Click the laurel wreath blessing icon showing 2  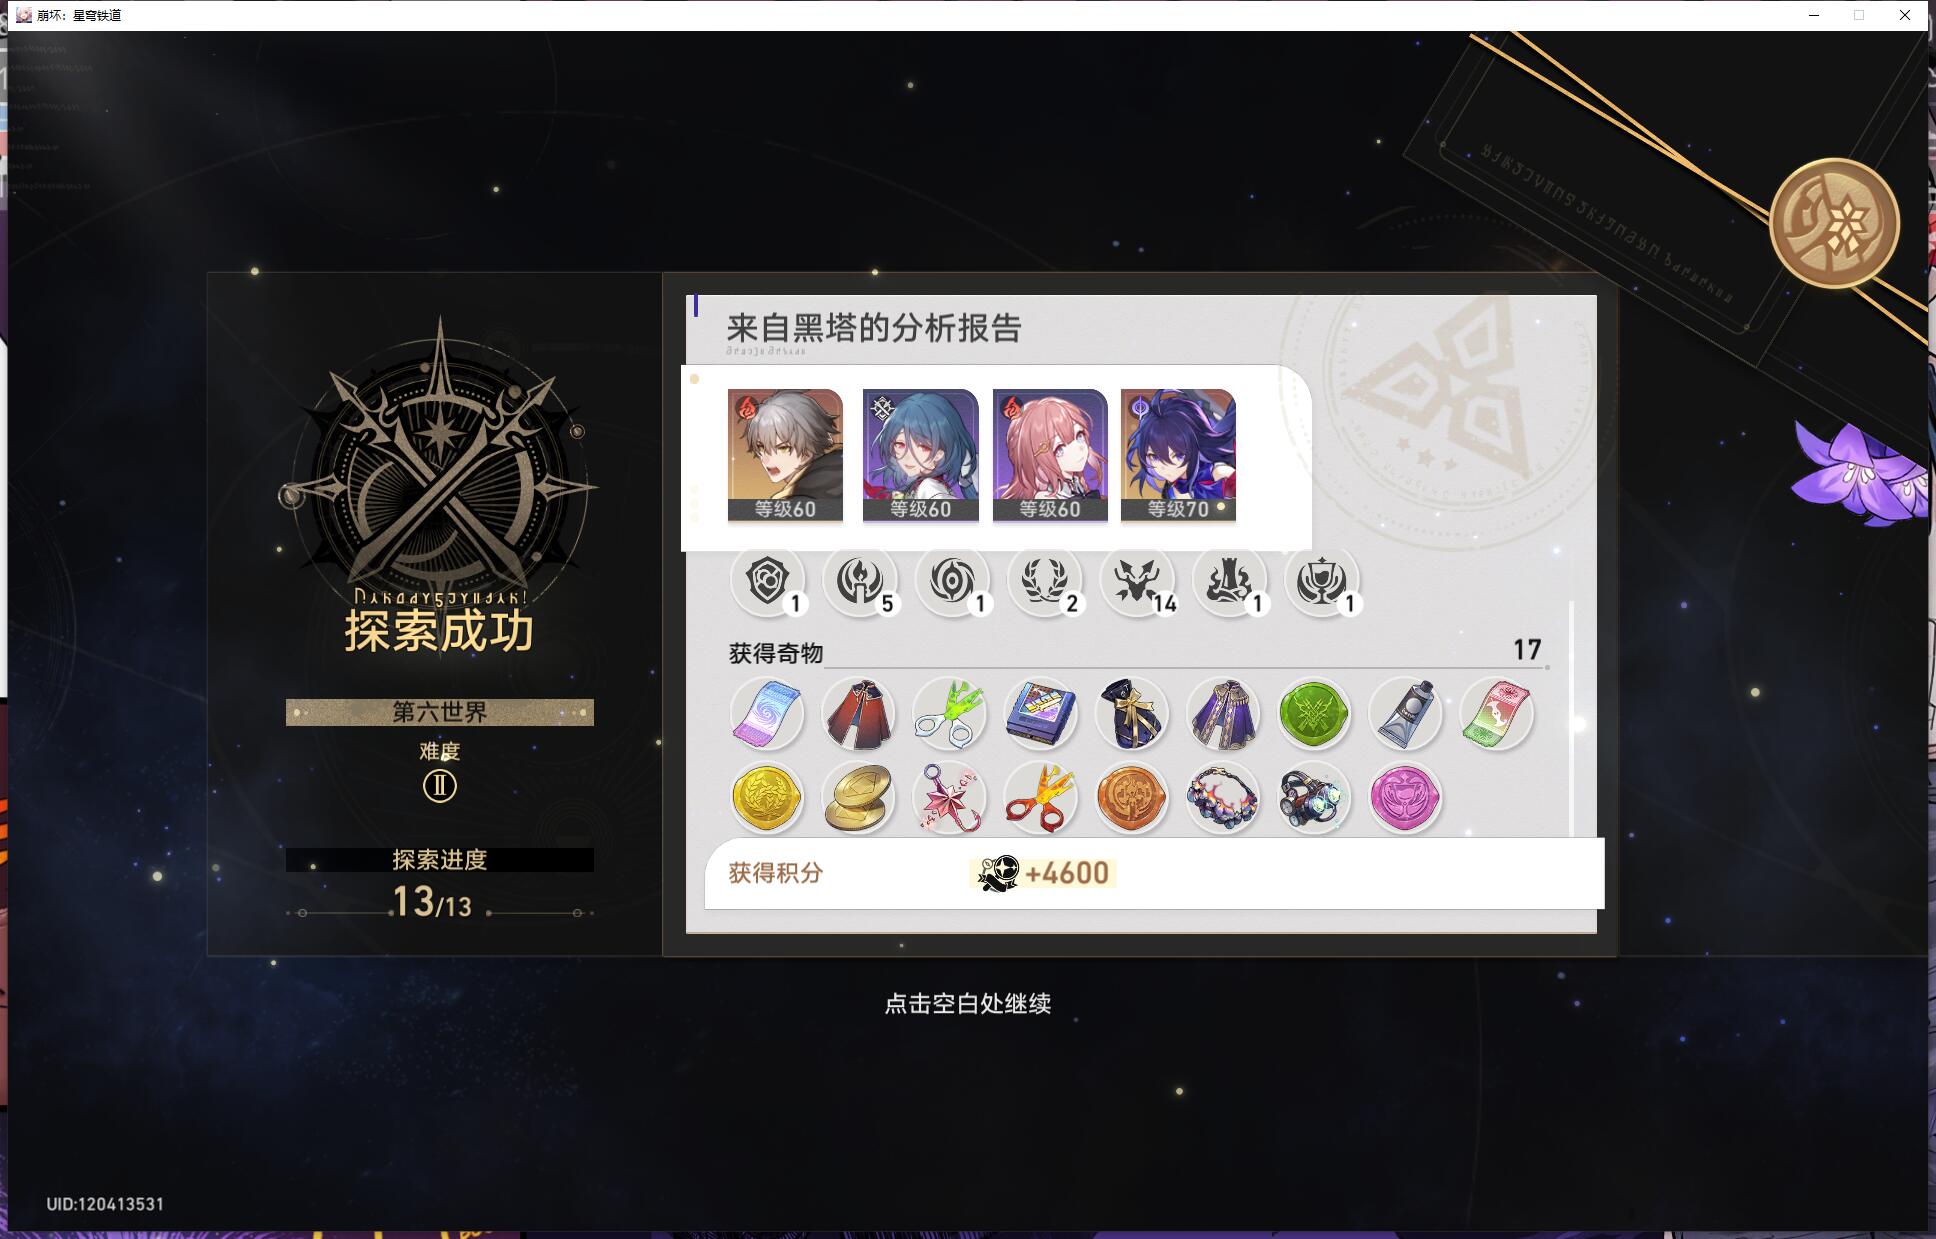pyautogui.click(x=1044, y=581)
